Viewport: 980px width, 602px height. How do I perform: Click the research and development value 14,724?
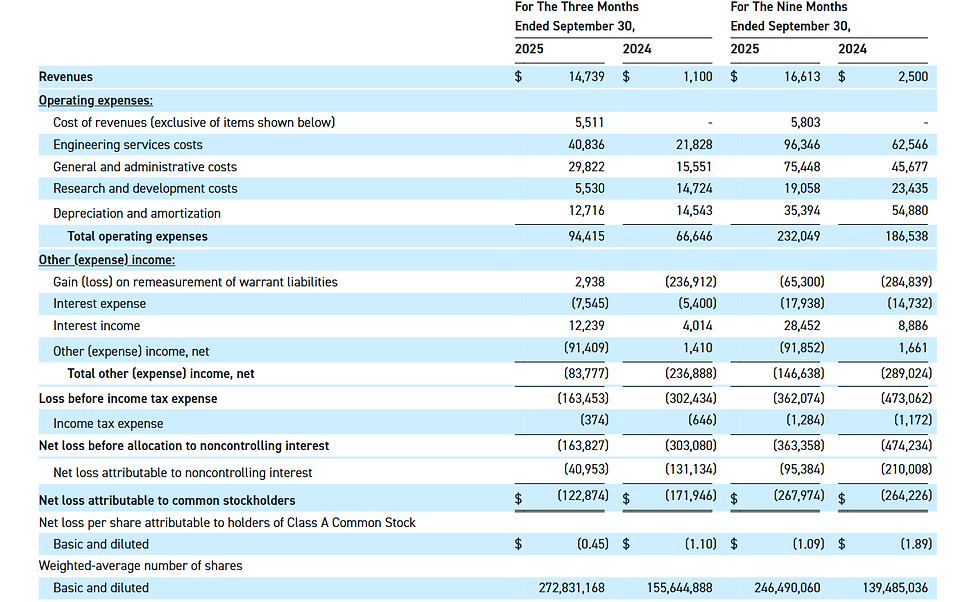[x=694, y=189]
